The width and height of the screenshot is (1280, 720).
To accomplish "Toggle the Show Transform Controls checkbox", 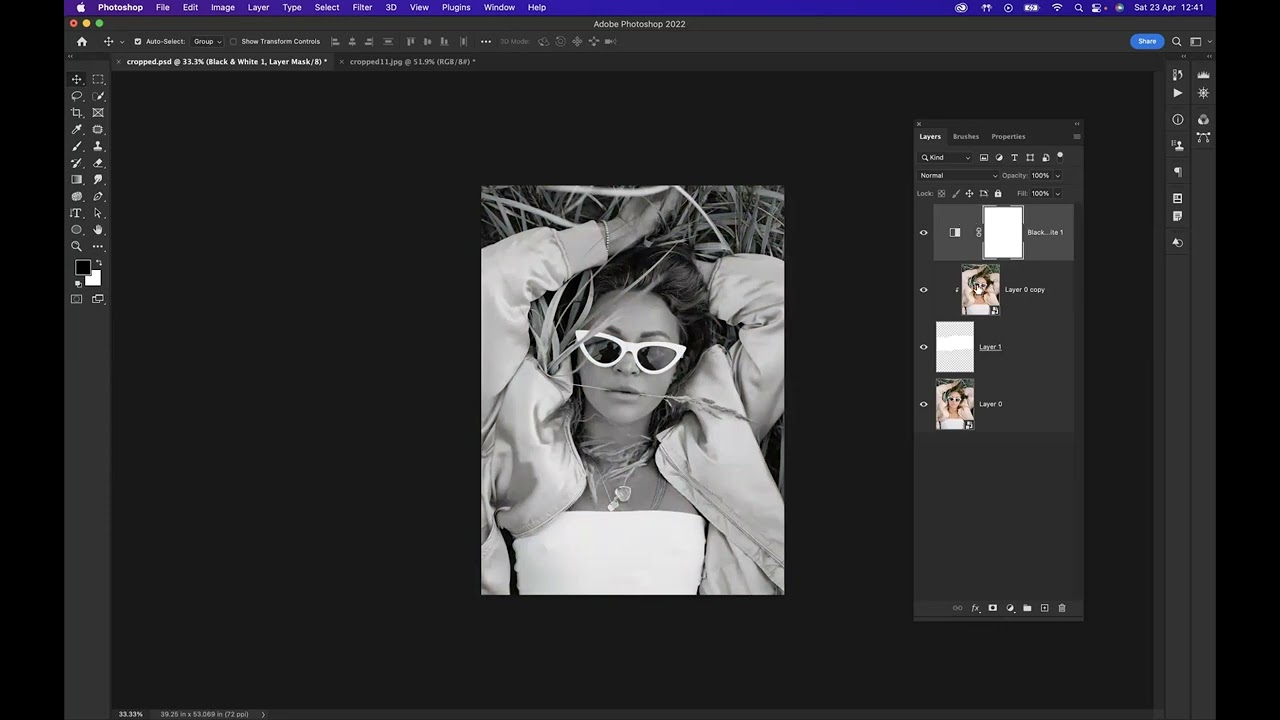I will [x=233, y=42].
